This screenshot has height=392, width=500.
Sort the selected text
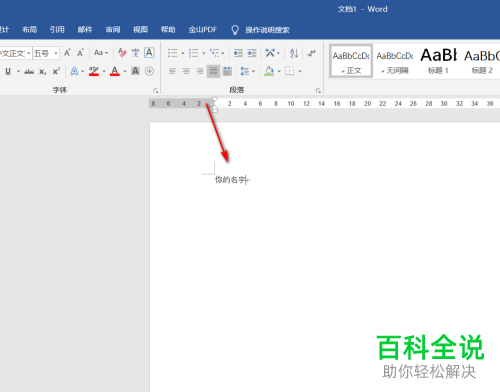click(294, 53)
